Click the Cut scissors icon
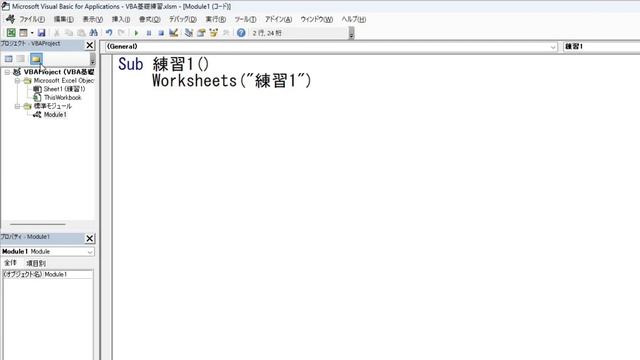 (57, 33)
